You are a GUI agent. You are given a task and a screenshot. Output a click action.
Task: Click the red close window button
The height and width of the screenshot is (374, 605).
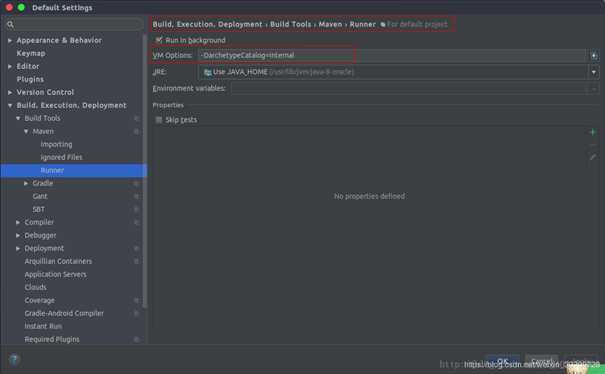tap(9, 7)
